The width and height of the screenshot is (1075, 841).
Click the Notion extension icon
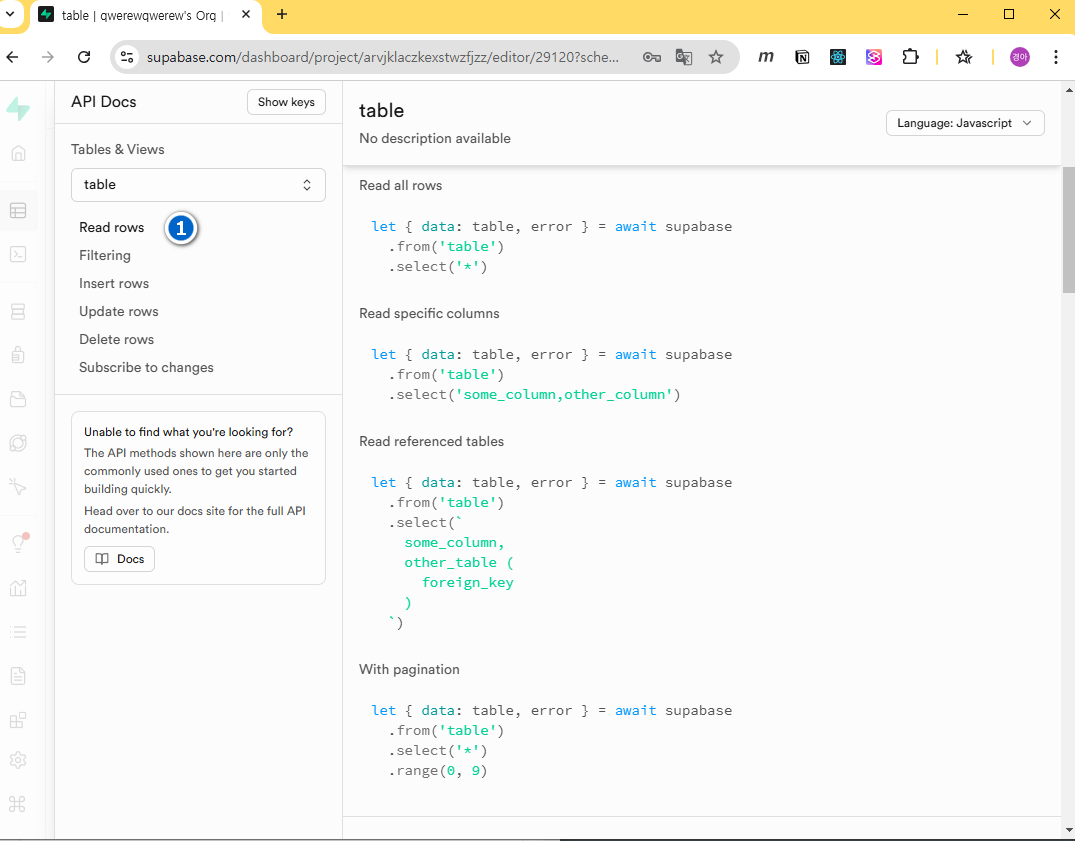tap(802, 57)
